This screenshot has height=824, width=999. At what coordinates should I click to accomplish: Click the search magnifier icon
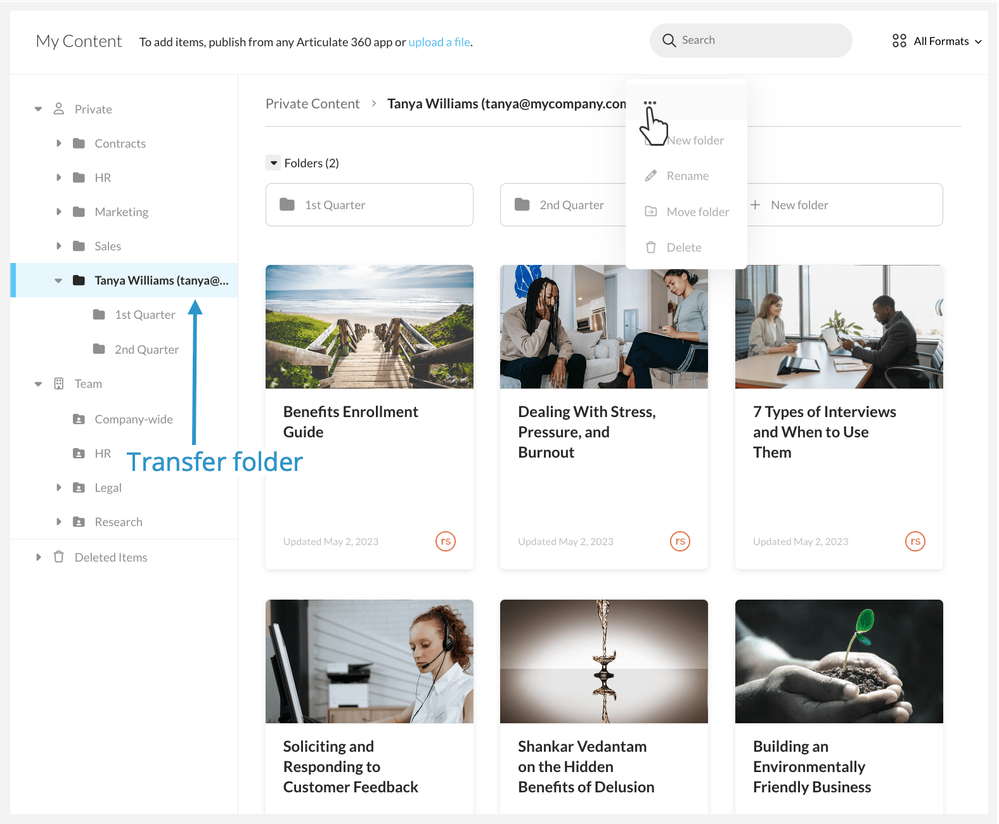coord(668,40)
